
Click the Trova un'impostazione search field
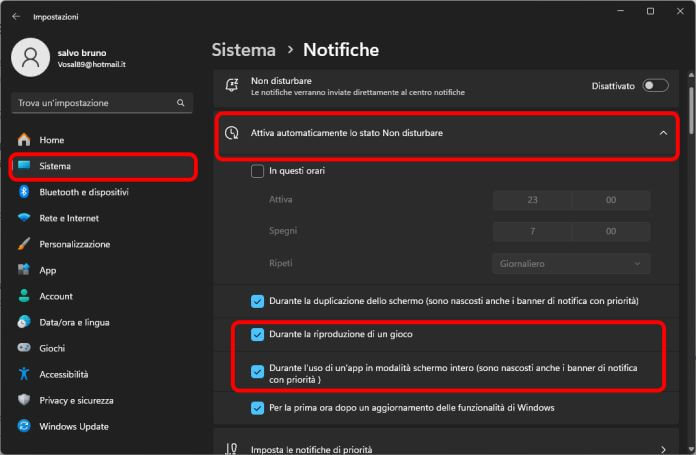click(102, 103)
